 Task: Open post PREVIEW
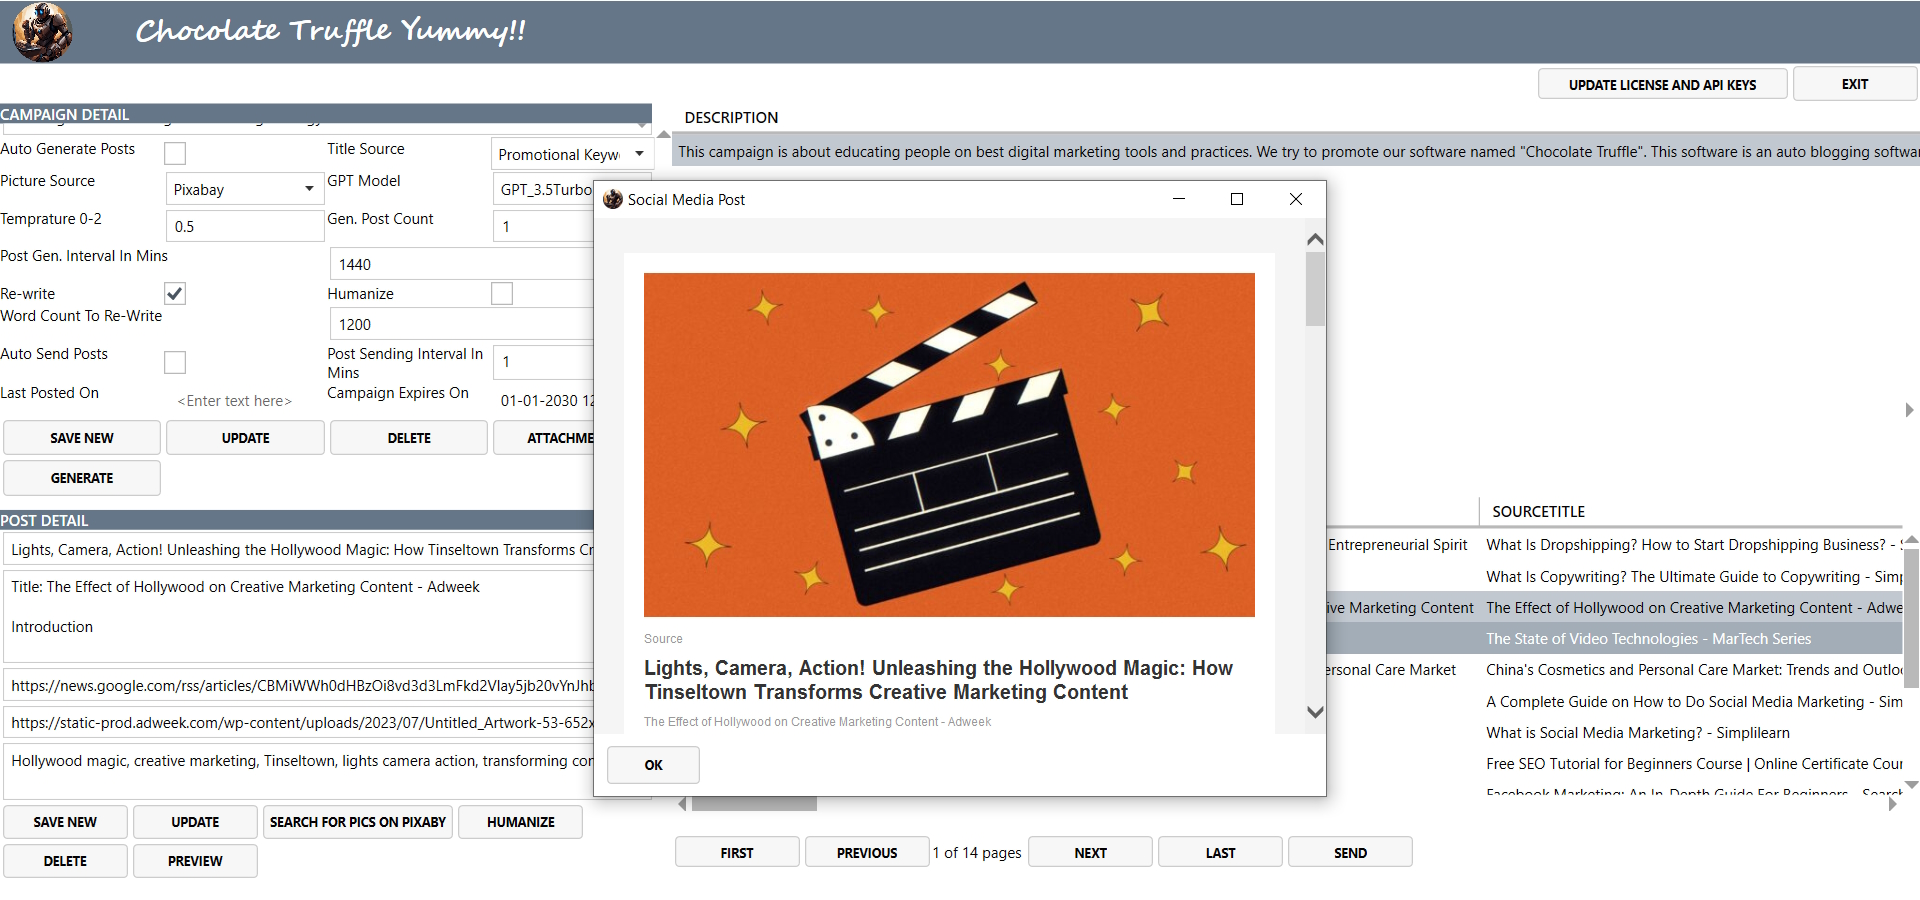tap(194, 860)
